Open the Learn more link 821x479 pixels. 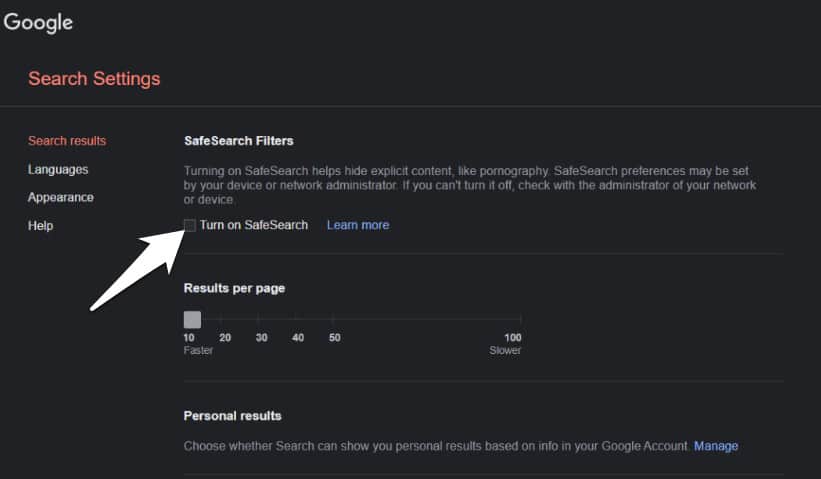358,225
